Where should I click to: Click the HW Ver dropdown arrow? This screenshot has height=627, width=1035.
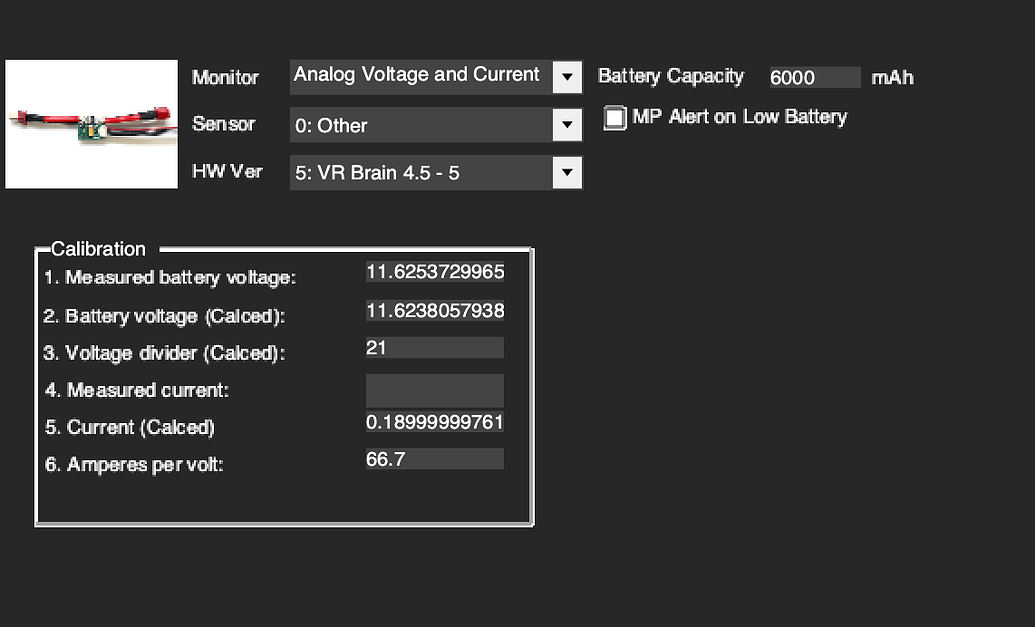tap(567, 172)
